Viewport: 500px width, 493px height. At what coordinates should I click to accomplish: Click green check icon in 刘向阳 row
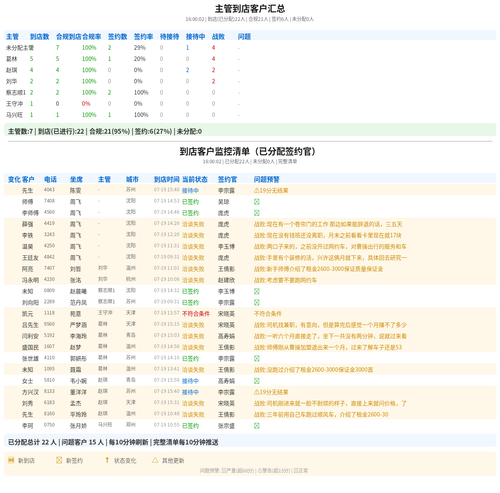point(257,302)
